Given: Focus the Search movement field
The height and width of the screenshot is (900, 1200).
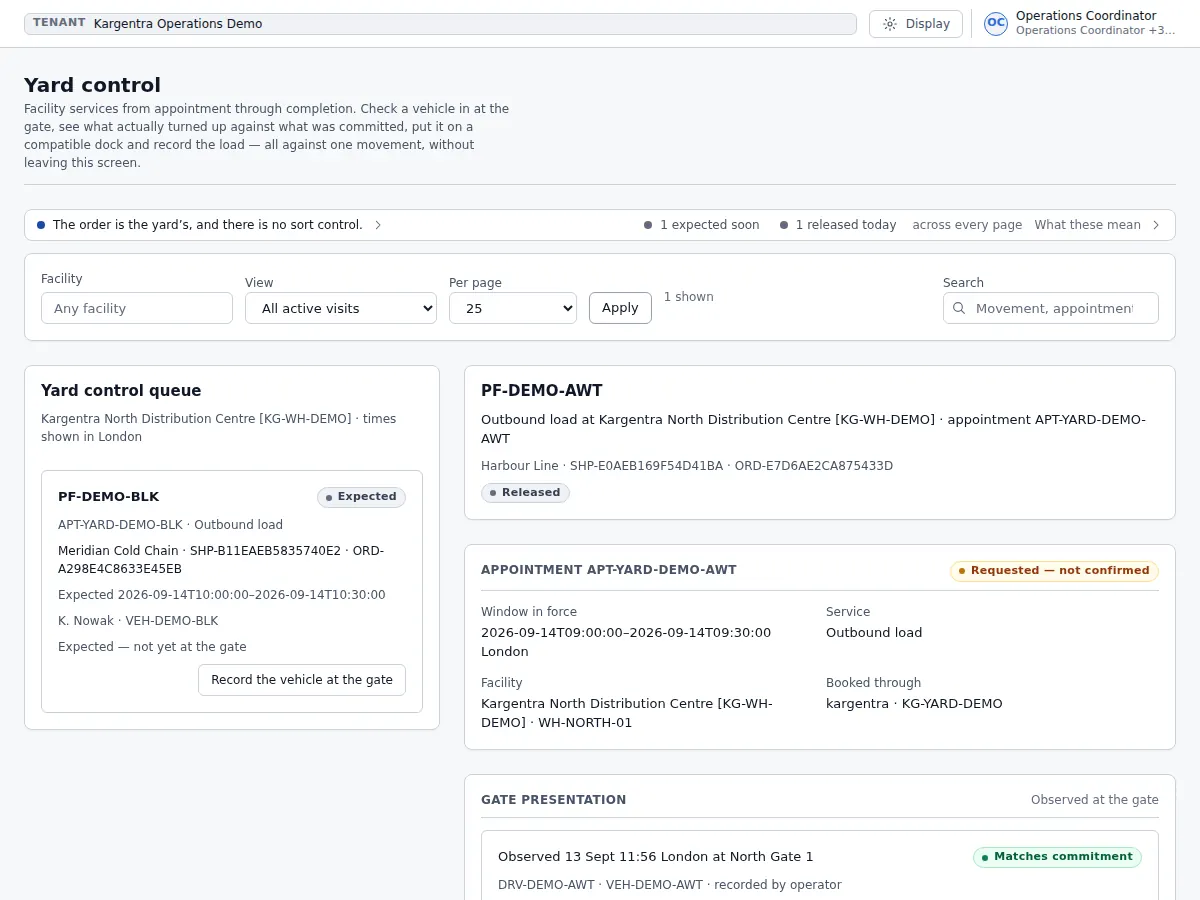Looking at the screenshot, I should pos(1051,308).
